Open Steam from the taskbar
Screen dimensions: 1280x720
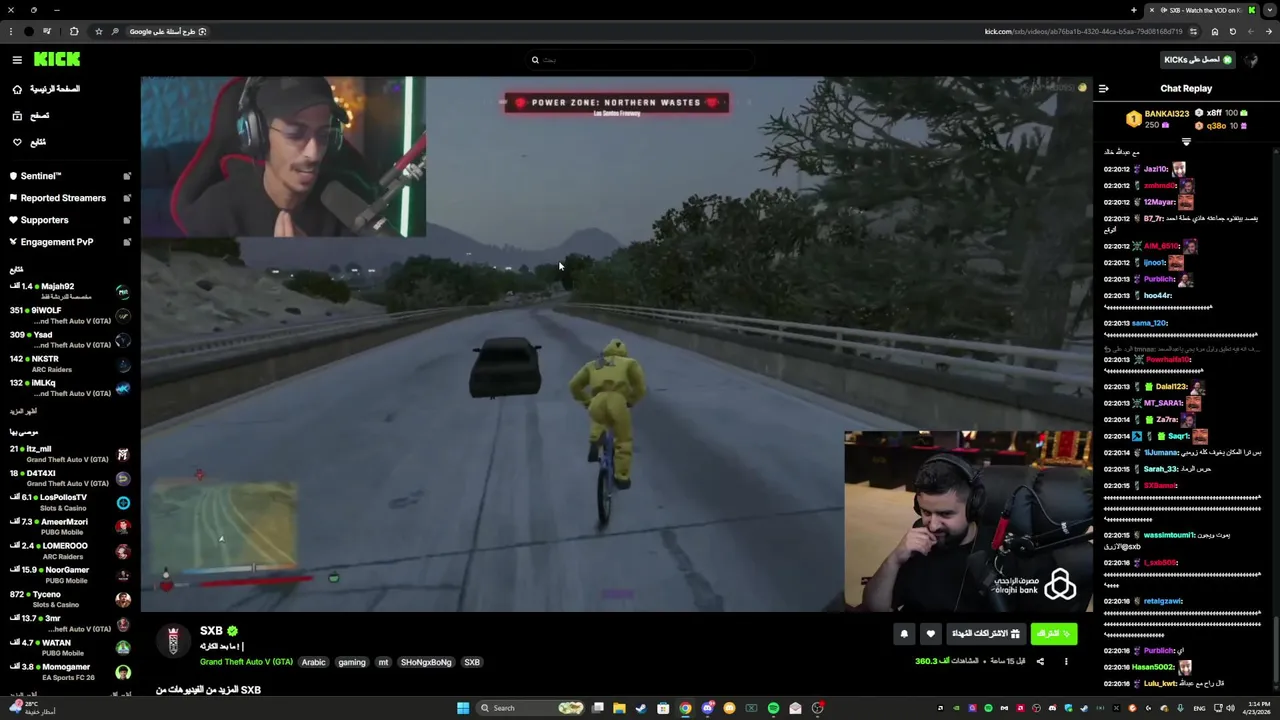(641, 708)
